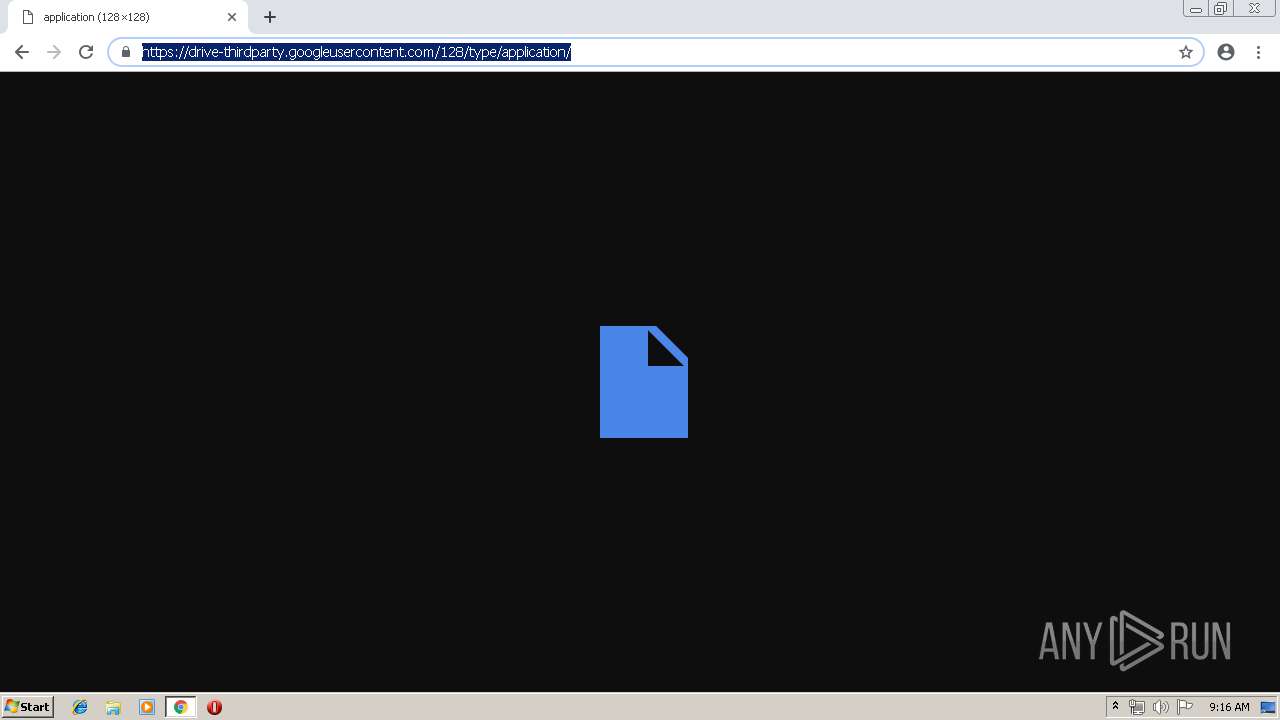Click the 9:16 AM system clock
The width and height of the screenshot is (1280, 720).
pos(1229,707)
